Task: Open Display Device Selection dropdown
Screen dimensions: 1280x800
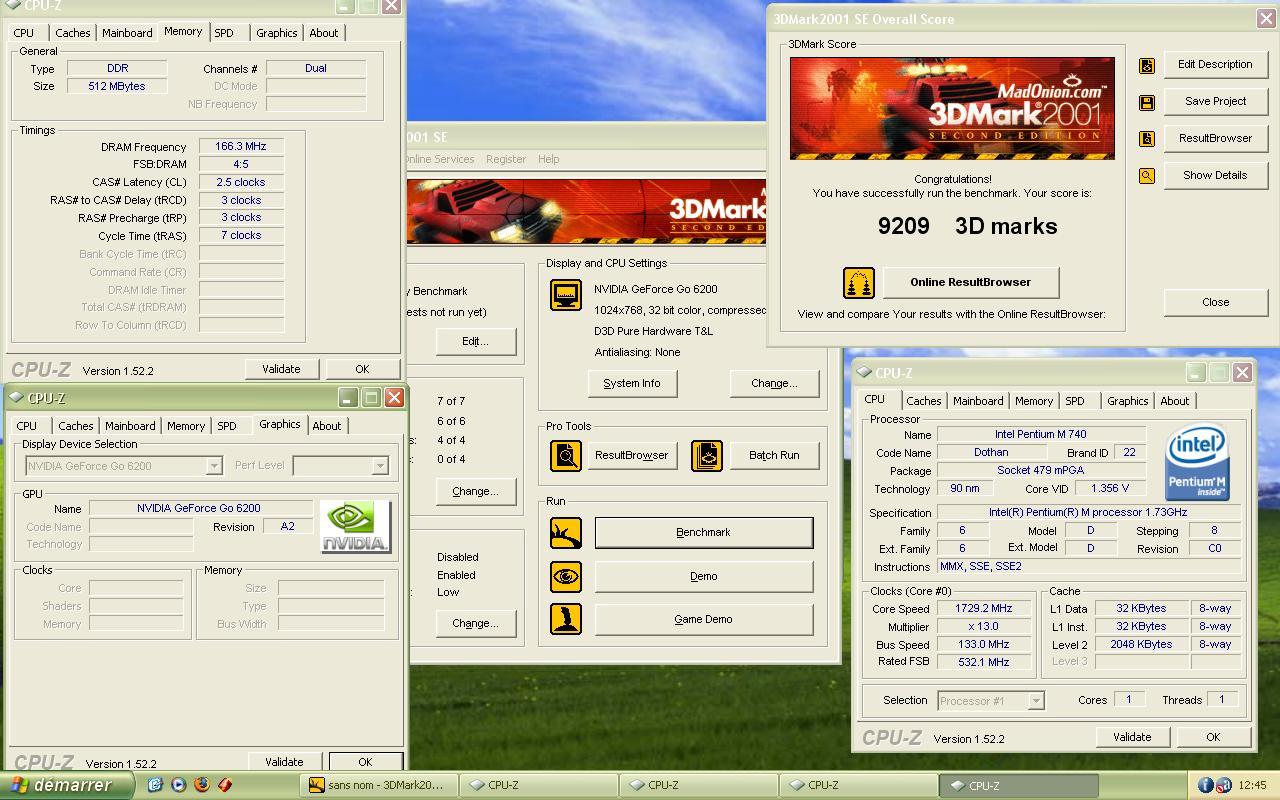Action: [x=214, y=466]
